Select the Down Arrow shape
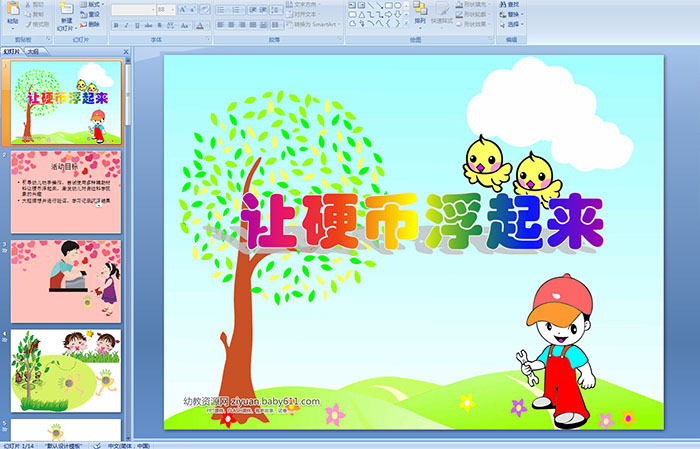The width and height of the screenshot is (700, 449). 397,15
